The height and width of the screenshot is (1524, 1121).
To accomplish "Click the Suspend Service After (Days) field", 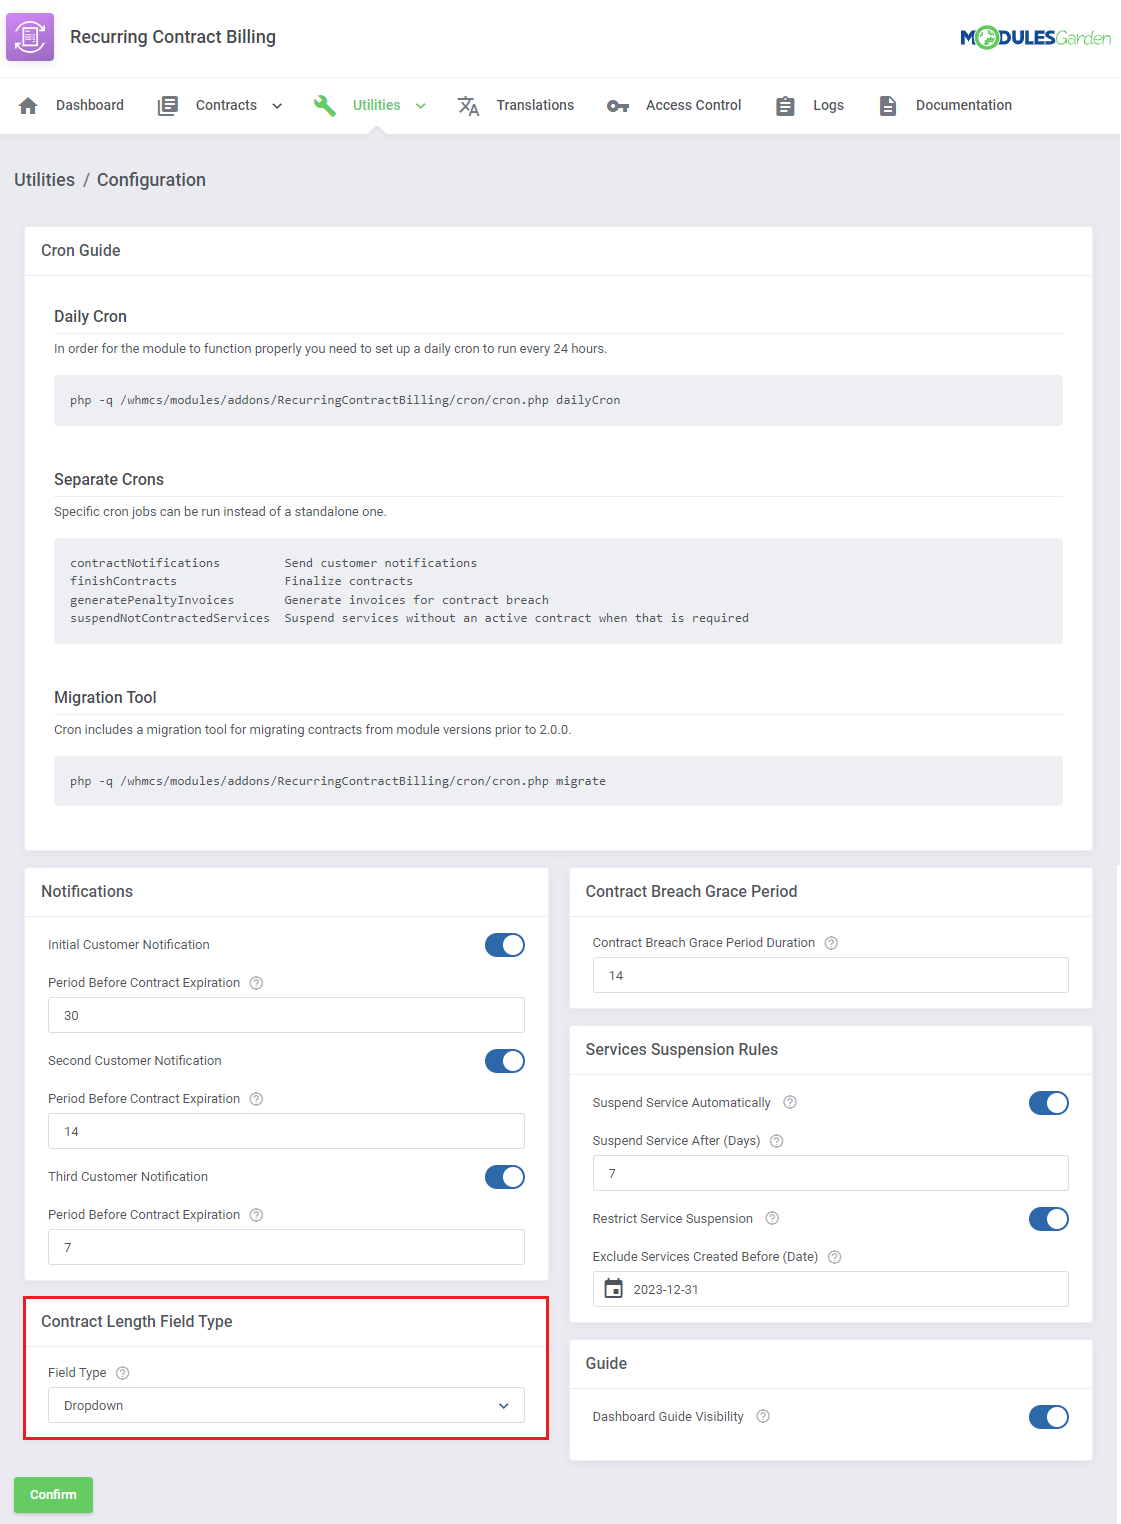I will (x=831, y=1173).
